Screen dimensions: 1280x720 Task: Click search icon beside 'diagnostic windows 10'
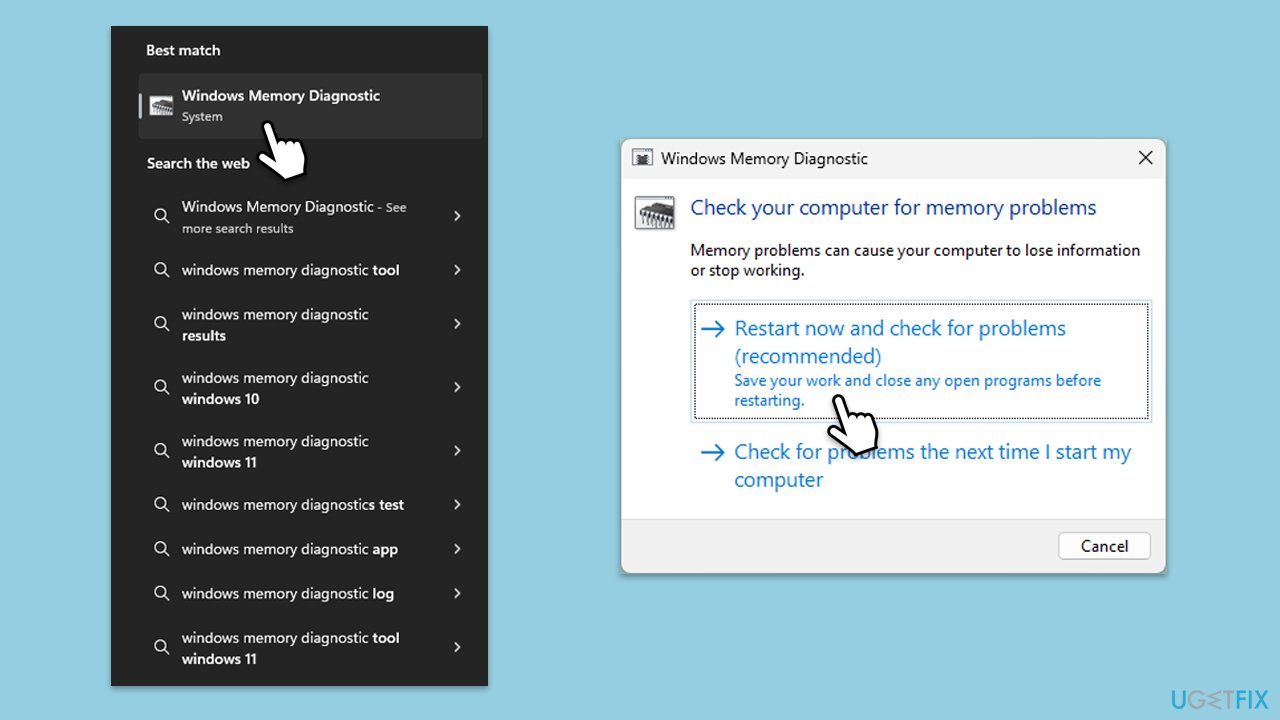(x=161, y=387)
